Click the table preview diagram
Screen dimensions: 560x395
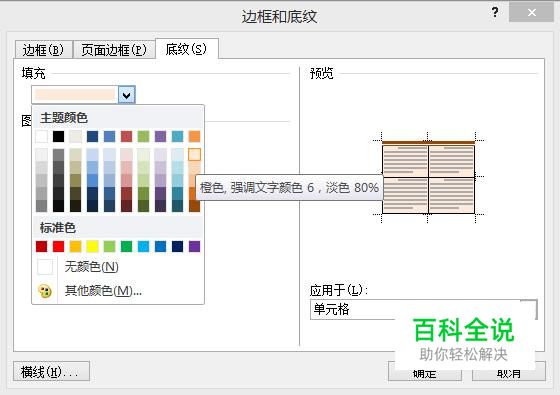428,177
